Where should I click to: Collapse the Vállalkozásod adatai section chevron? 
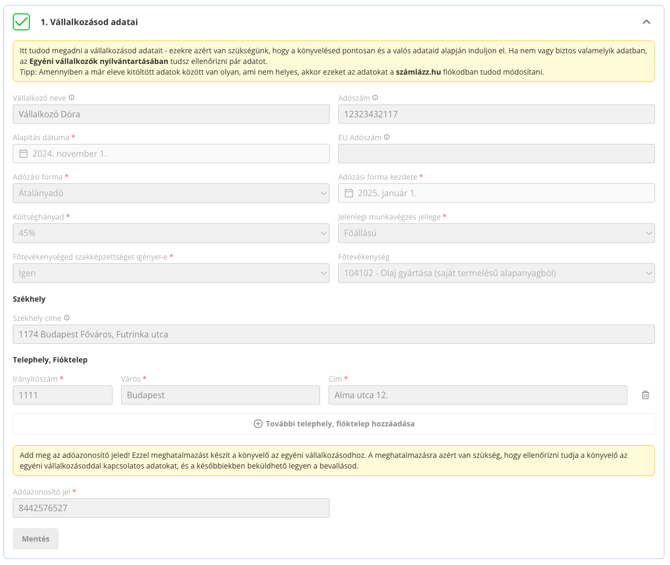[646, 22]
